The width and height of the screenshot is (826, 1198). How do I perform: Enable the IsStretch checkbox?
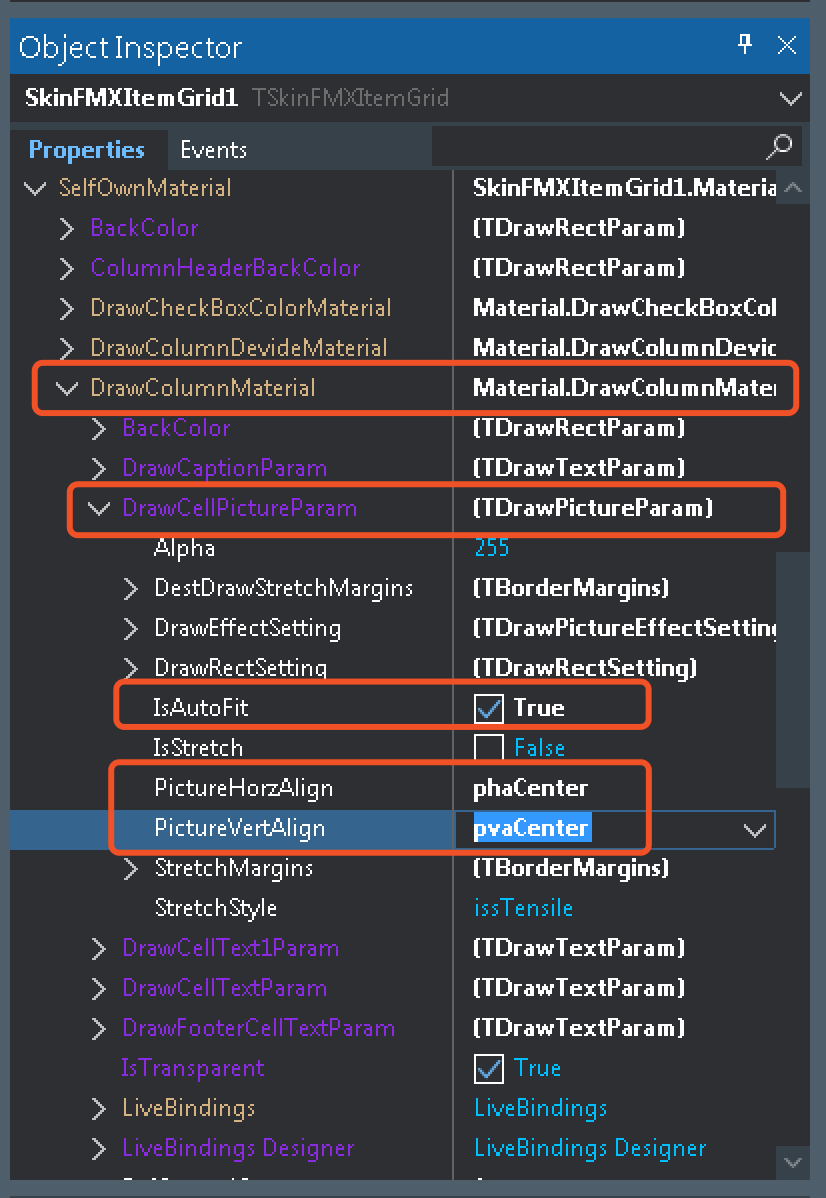click(489, 748)
